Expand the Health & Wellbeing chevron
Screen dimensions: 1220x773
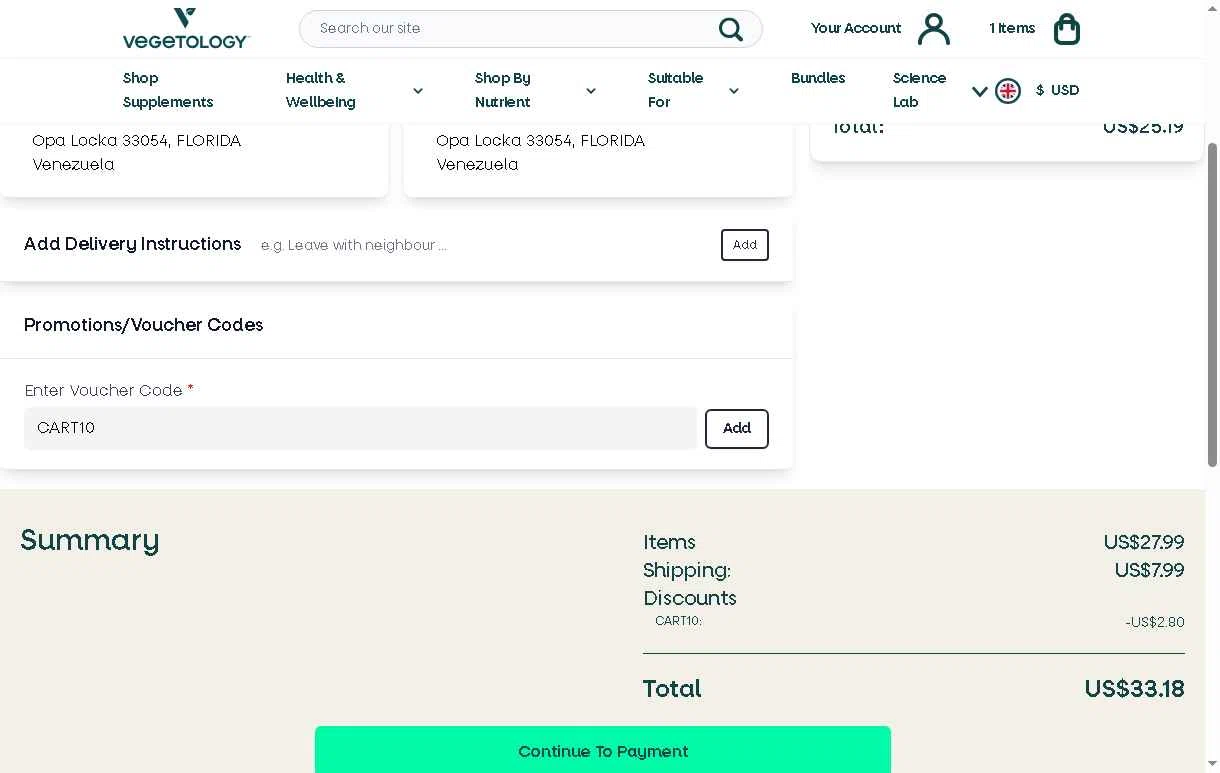[x=418, y=91]
